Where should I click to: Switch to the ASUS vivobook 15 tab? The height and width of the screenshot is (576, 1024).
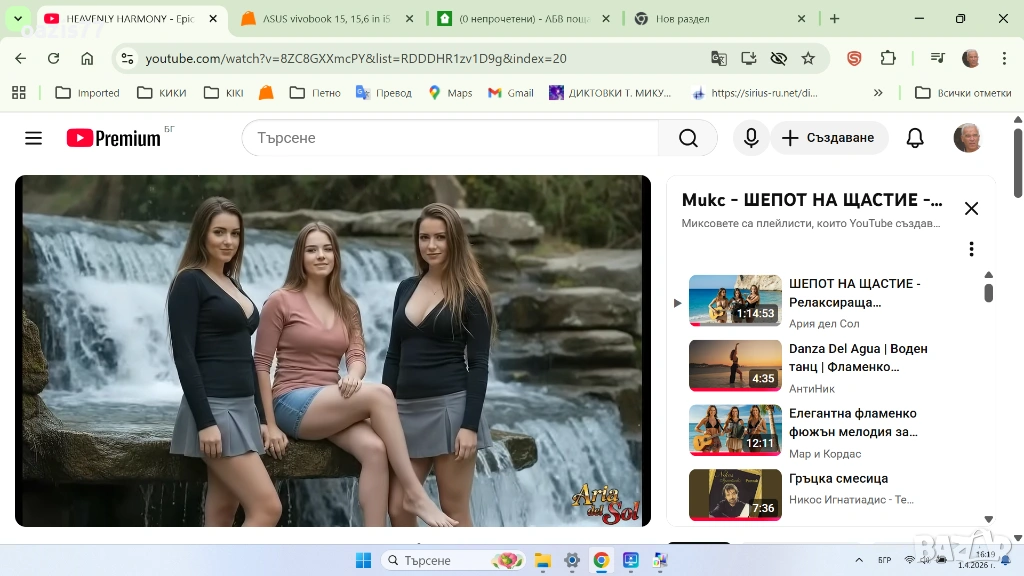pyautogui.click(x=325, y=19)
